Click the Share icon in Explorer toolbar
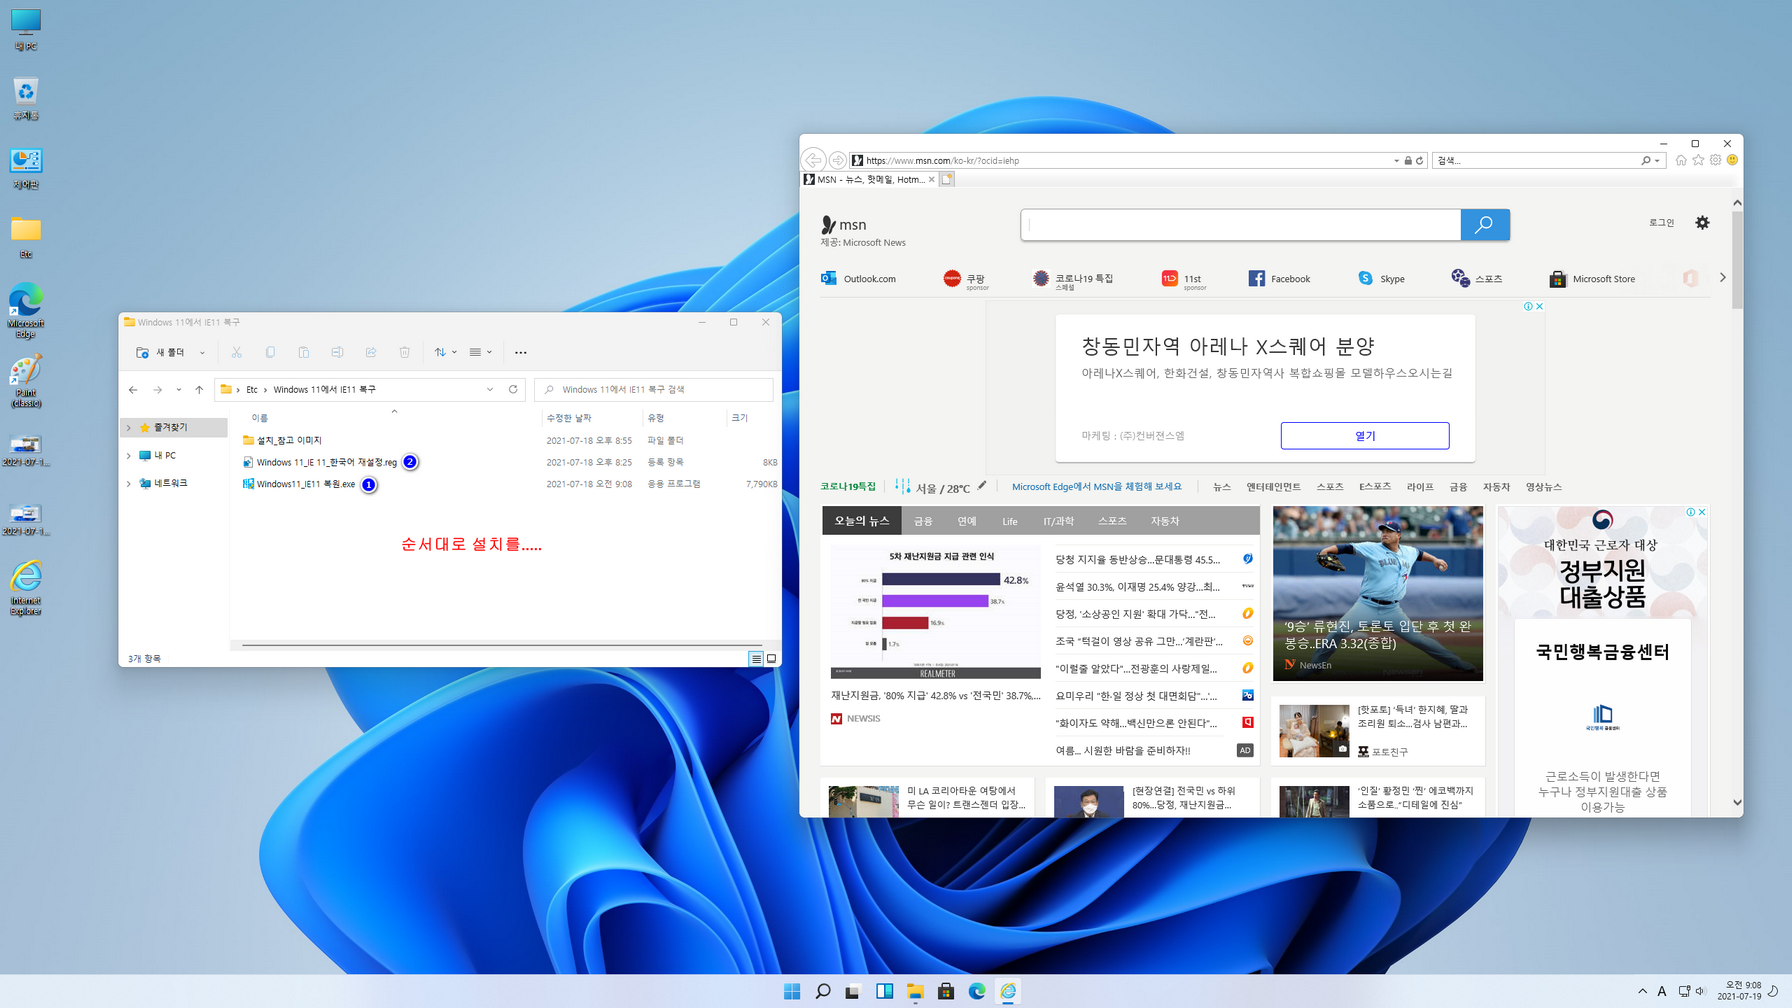This screenshot has height=1008, width=1792. pyautogui.click(x=371, y=352)
